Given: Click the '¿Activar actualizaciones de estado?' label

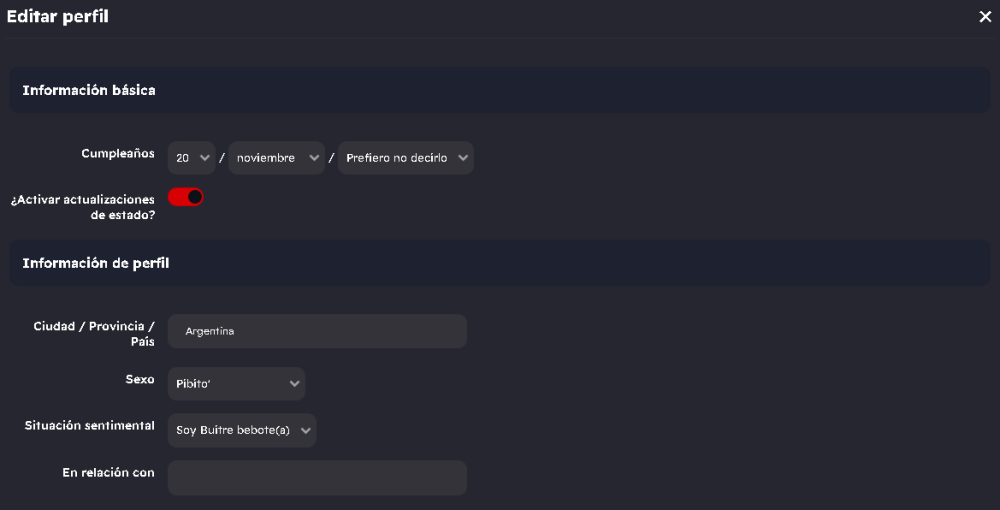Looking at the screenshot, I should (82, 207).
